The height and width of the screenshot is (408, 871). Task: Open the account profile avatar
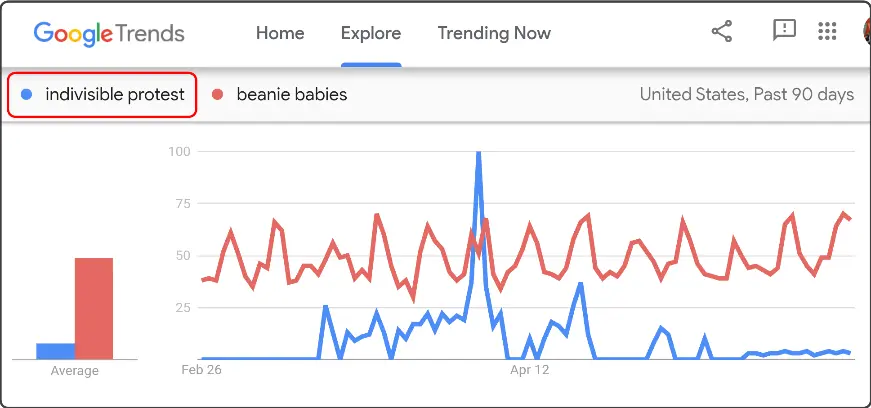(x=867, y=31)
